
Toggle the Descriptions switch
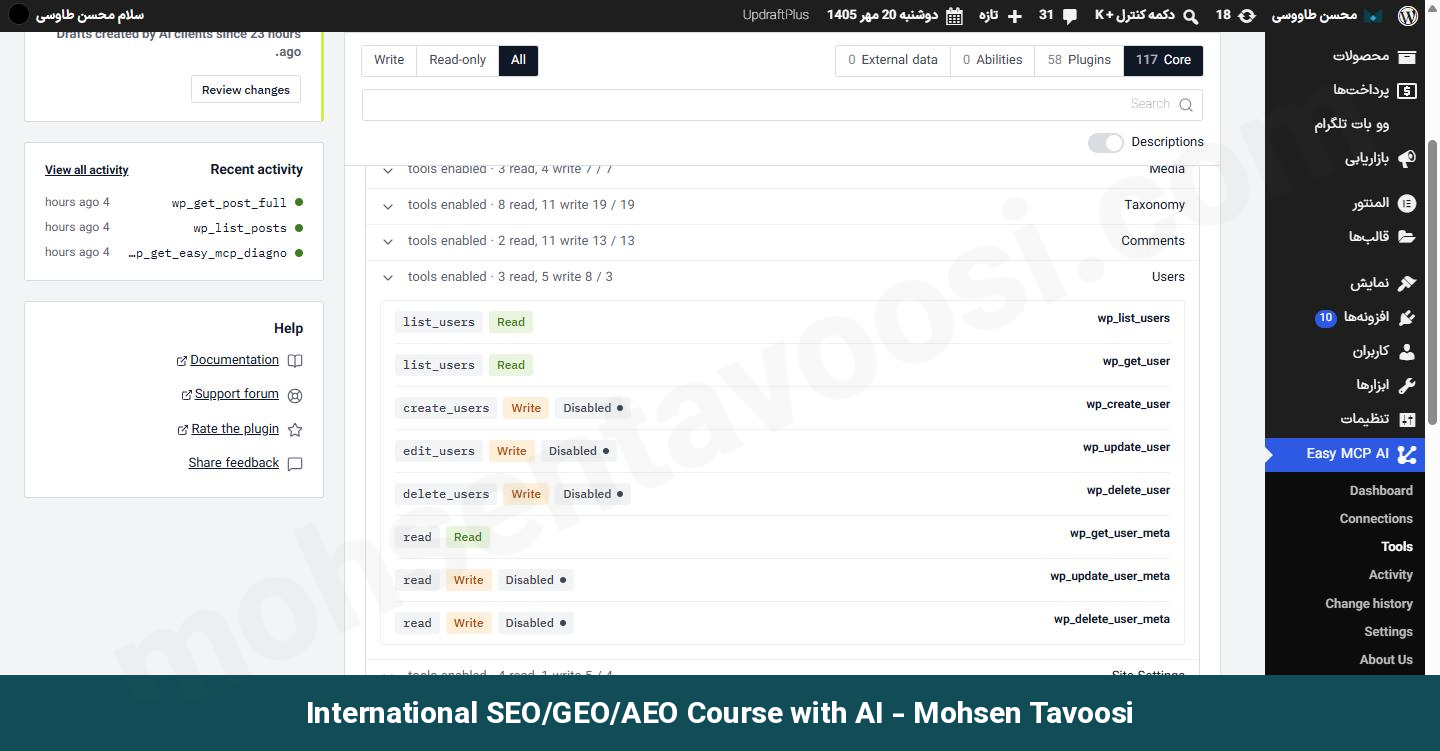1106,142
